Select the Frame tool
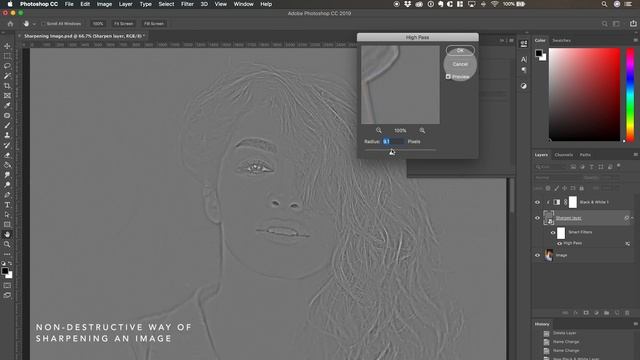This screenshot has width=640, height=360. [x=7, y=96]
